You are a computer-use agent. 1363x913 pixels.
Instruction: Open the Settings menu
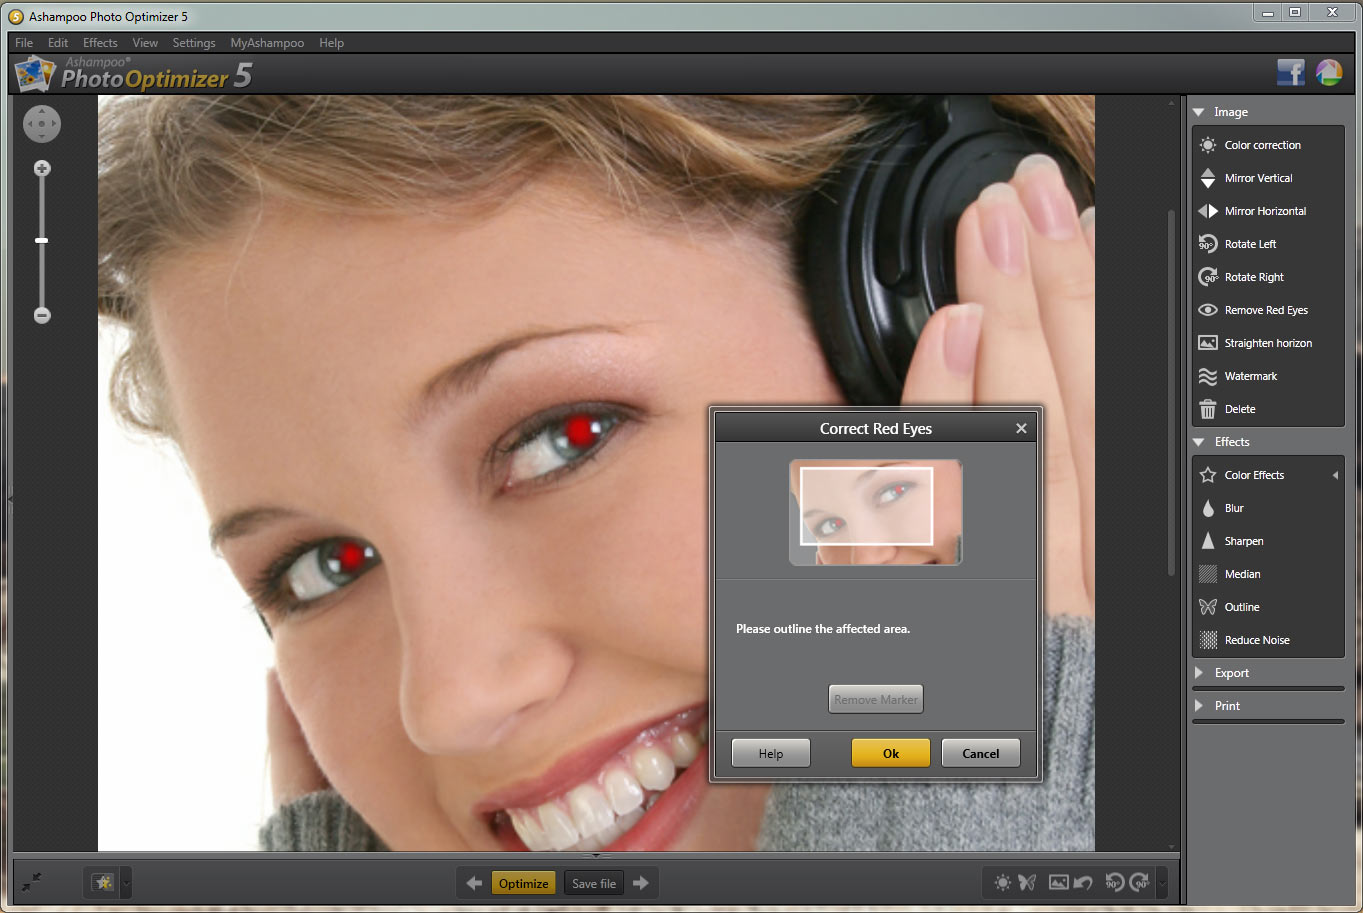(194, 43)
